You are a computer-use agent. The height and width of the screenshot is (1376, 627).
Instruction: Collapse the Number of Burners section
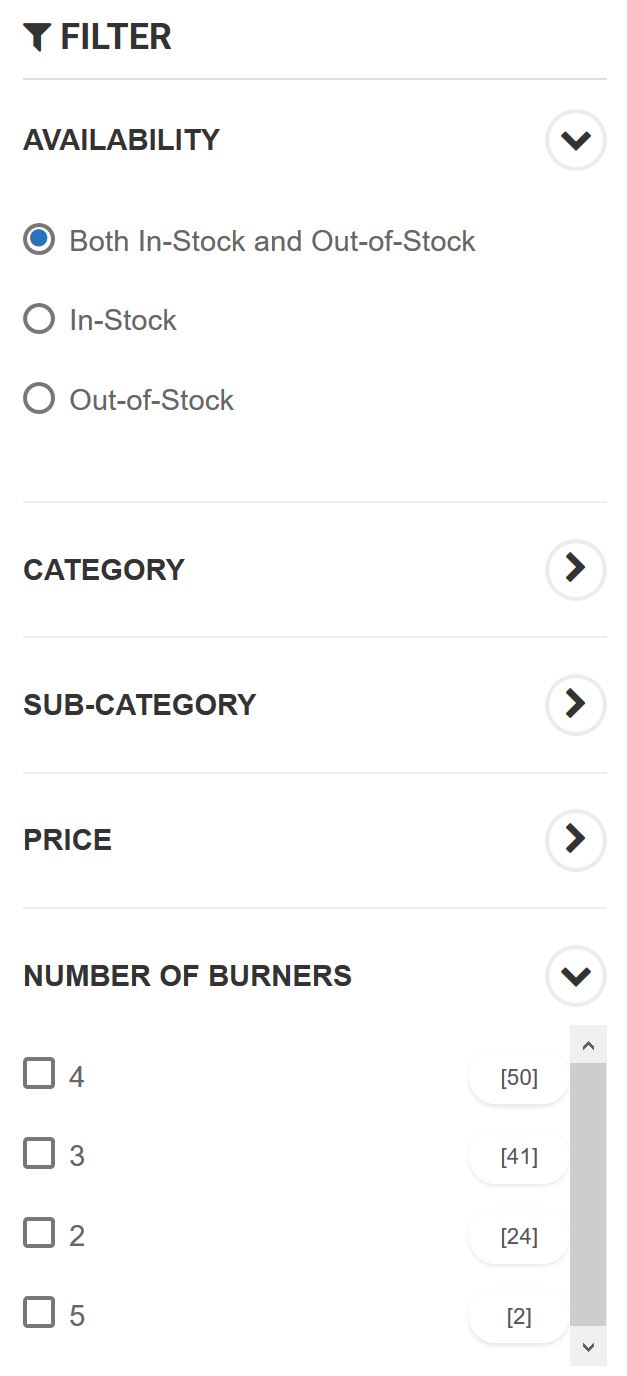[576, 975]
